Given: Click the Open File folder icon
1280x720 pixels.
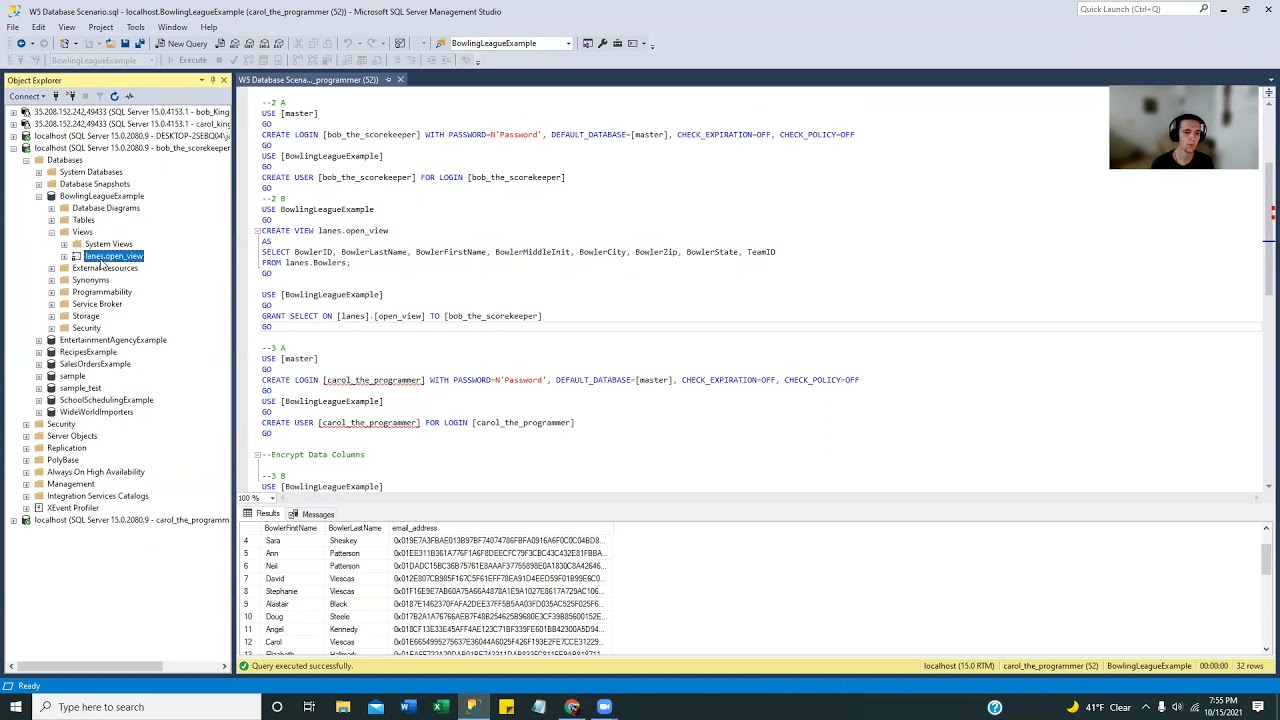Looking at the screenshot, I should pyautogui.click(x=110, y=44).
